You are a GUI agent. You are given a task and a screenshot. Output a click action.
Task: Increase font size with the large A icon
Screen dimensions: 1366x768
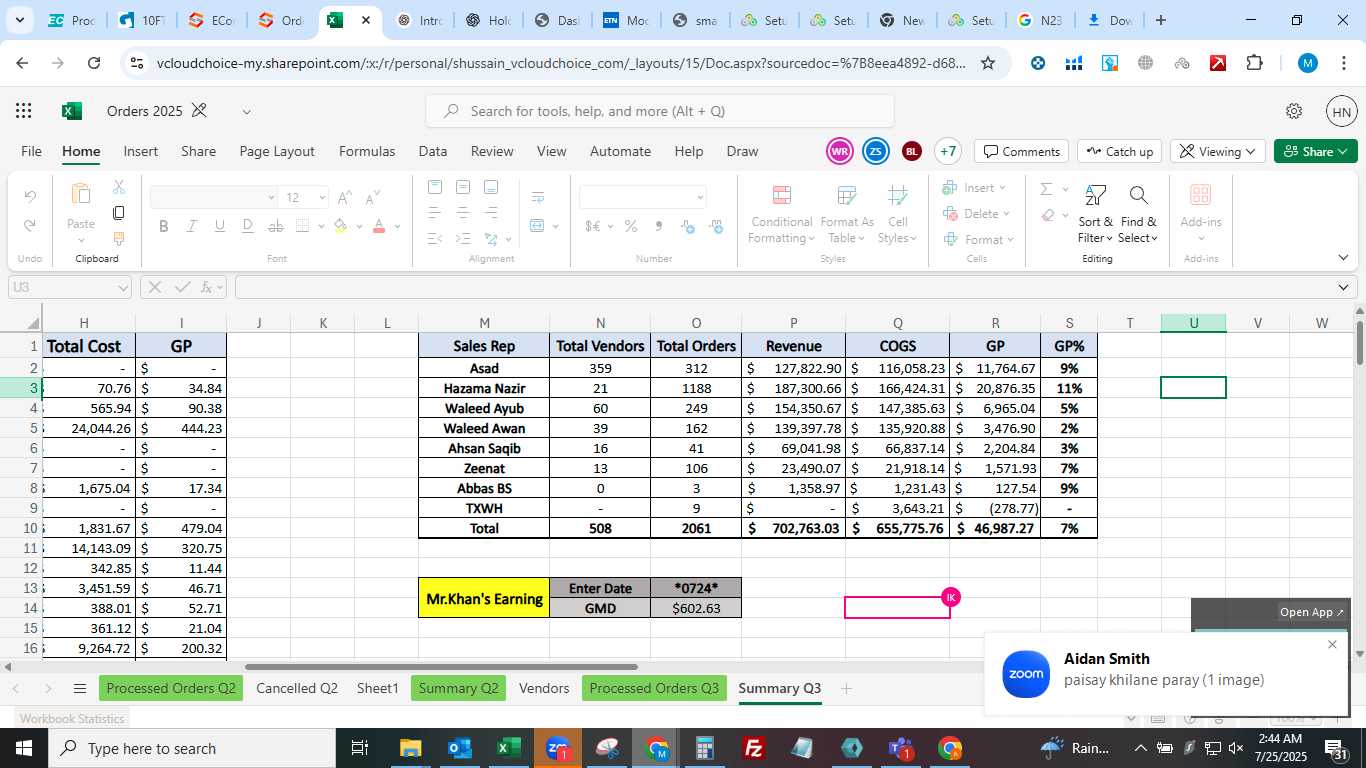pyautogui.click(x=345, y=197)
